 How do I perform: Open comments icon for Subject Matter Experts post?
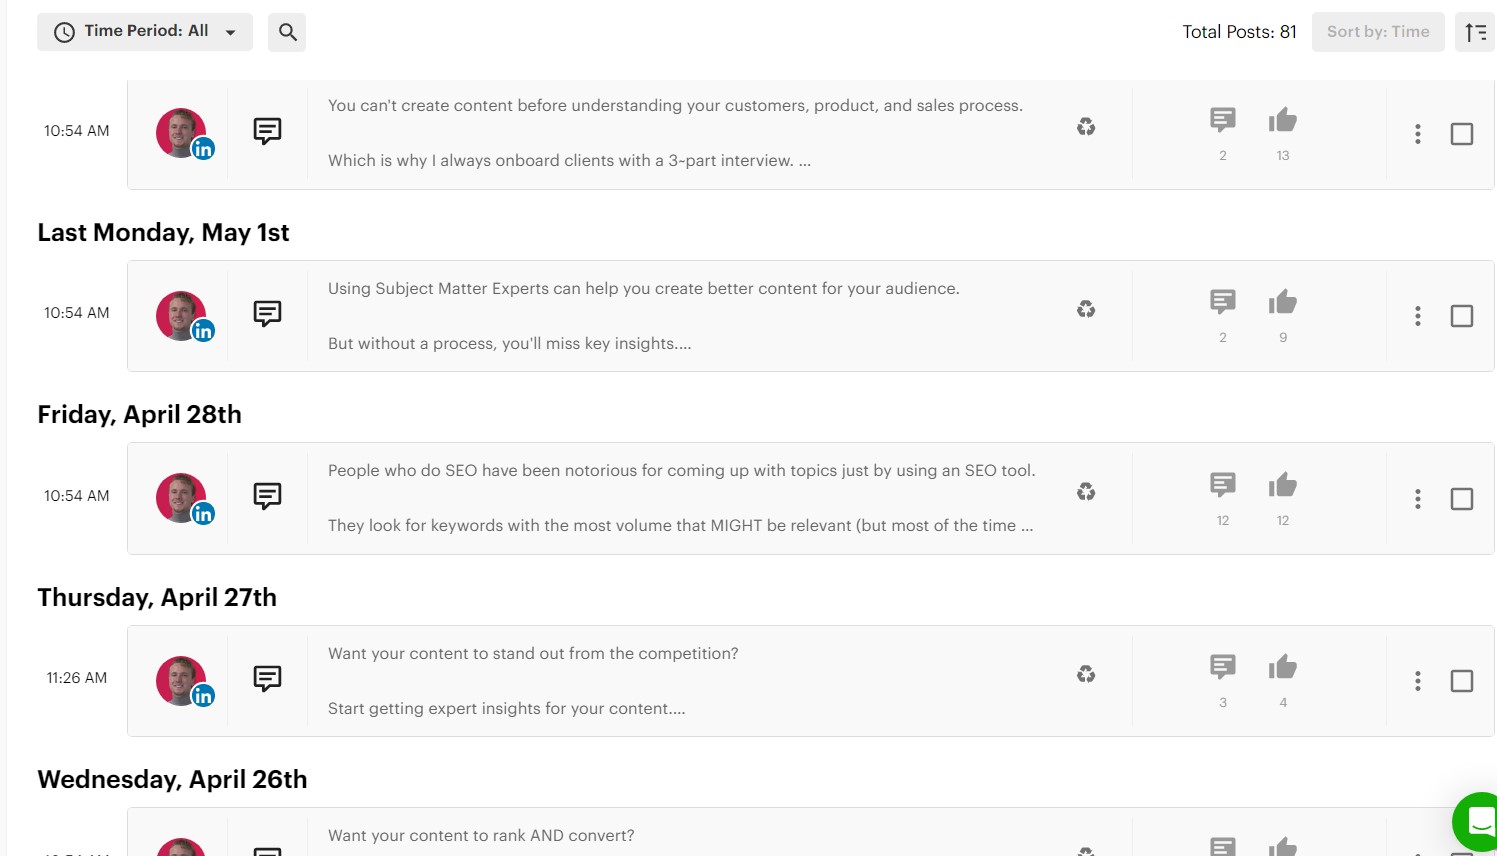1222,302
